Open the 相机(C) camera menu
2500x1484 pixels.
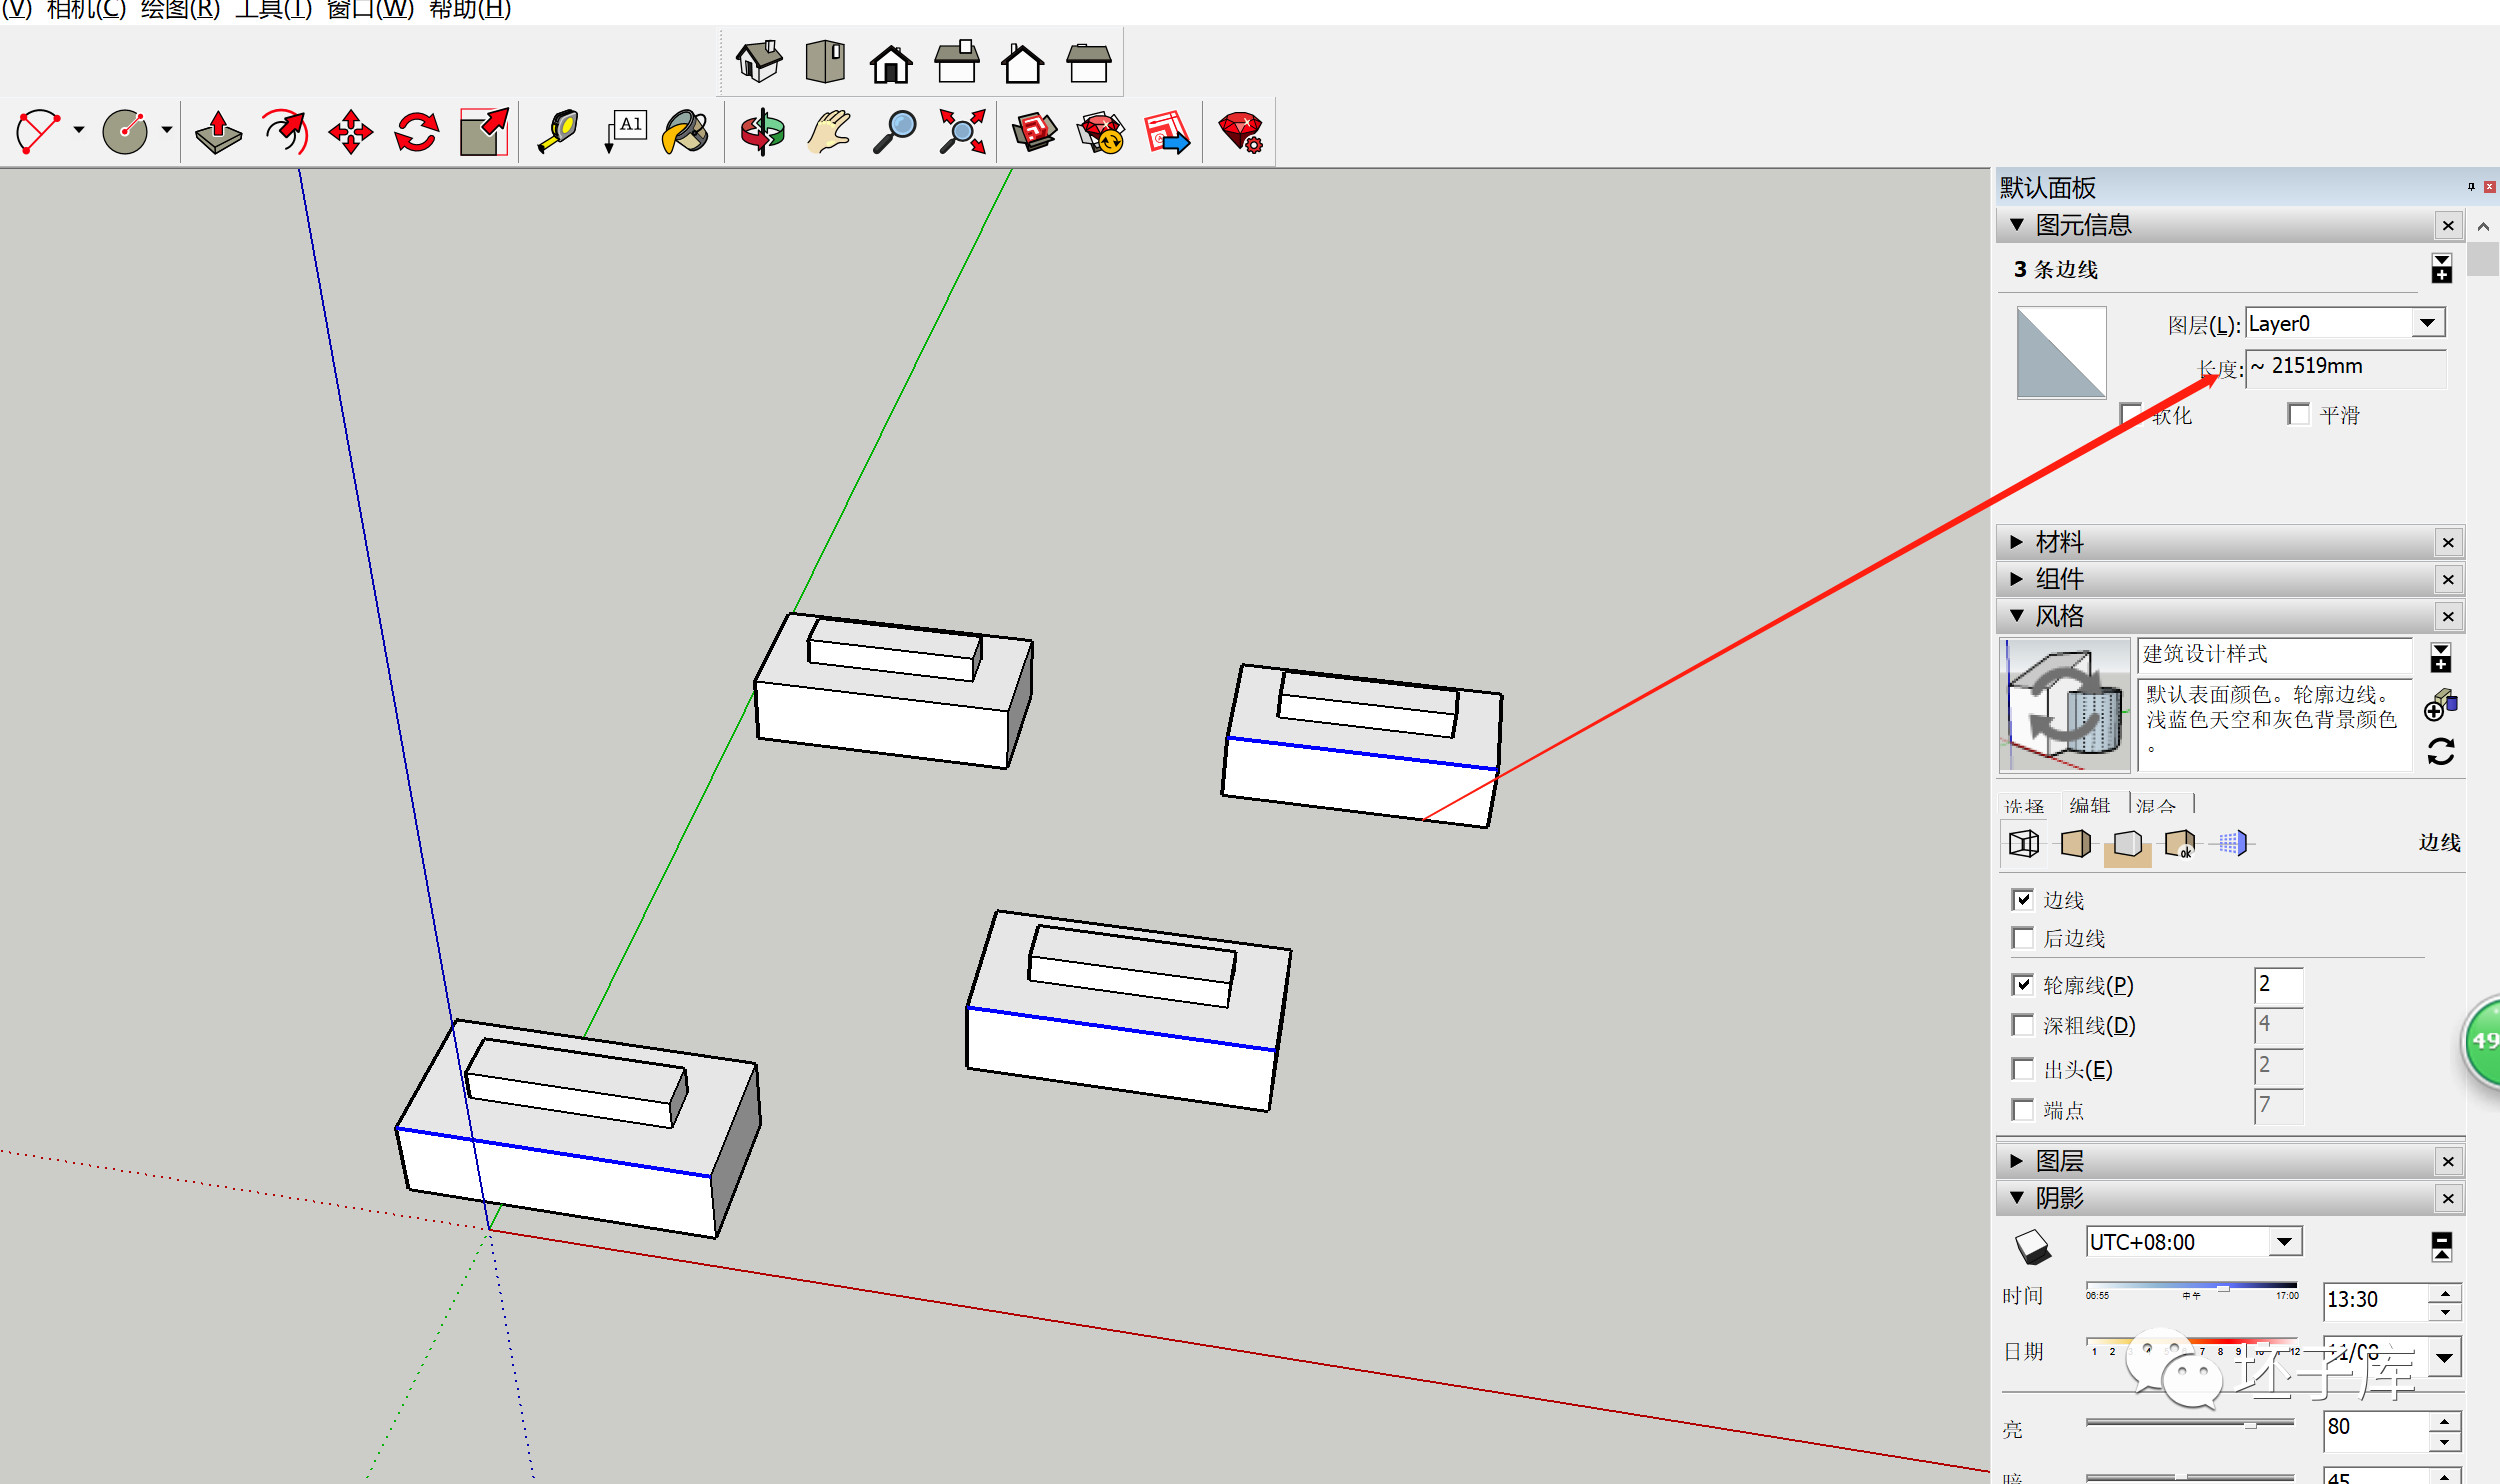tap(86, 10)
